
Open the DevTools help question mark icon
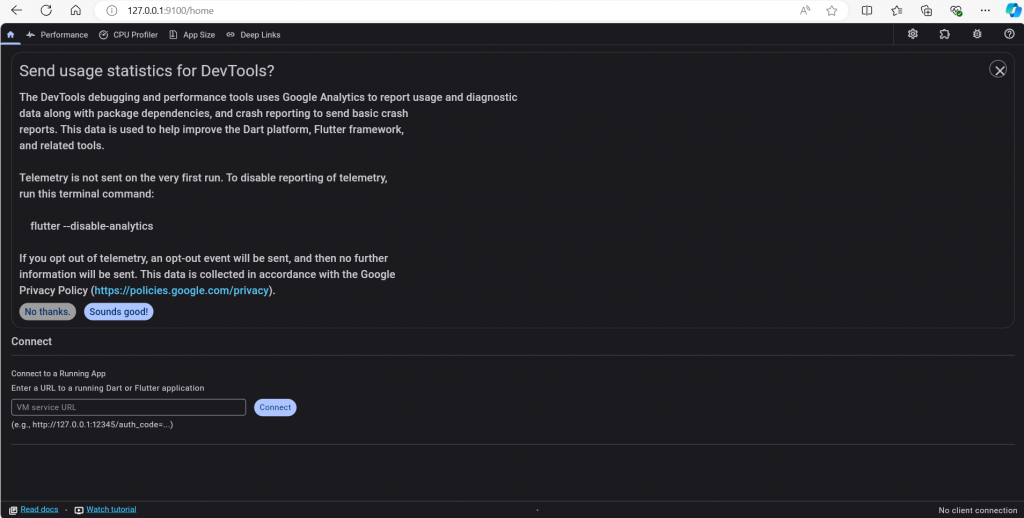[1009, 34]
